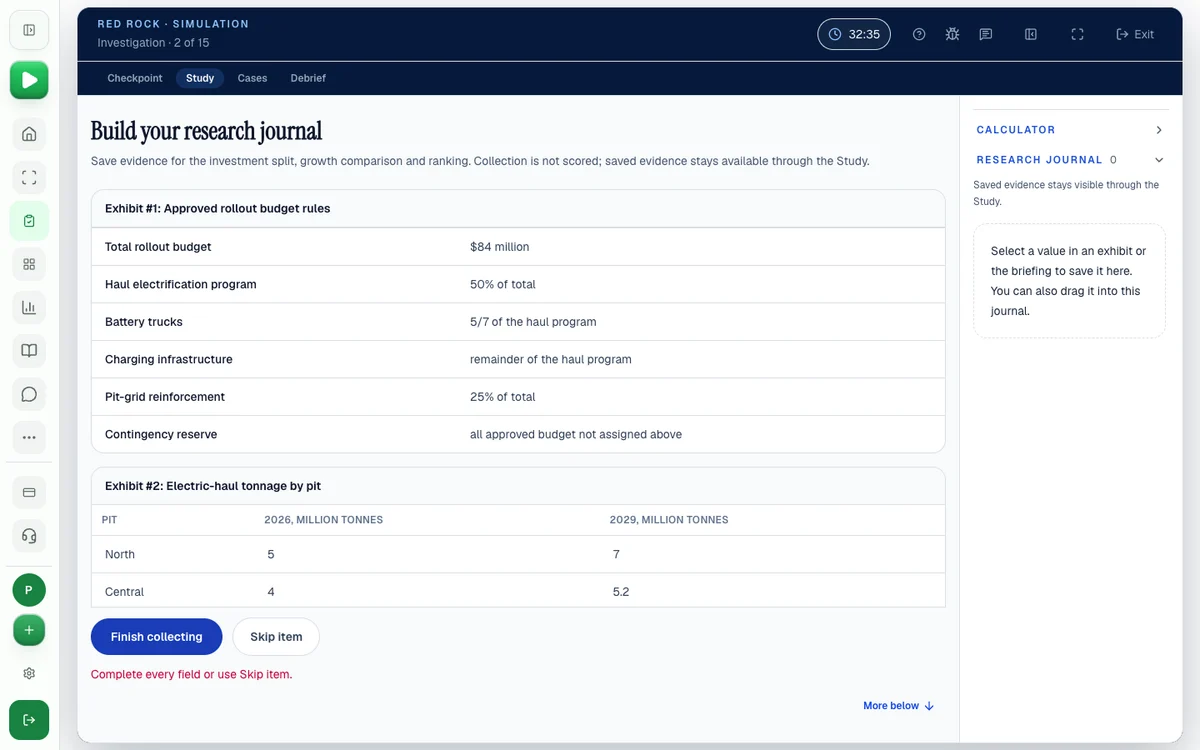The image size is (1200, 750).
Task: Click the Finish collecting button
Action: click(x=156, y=637)
